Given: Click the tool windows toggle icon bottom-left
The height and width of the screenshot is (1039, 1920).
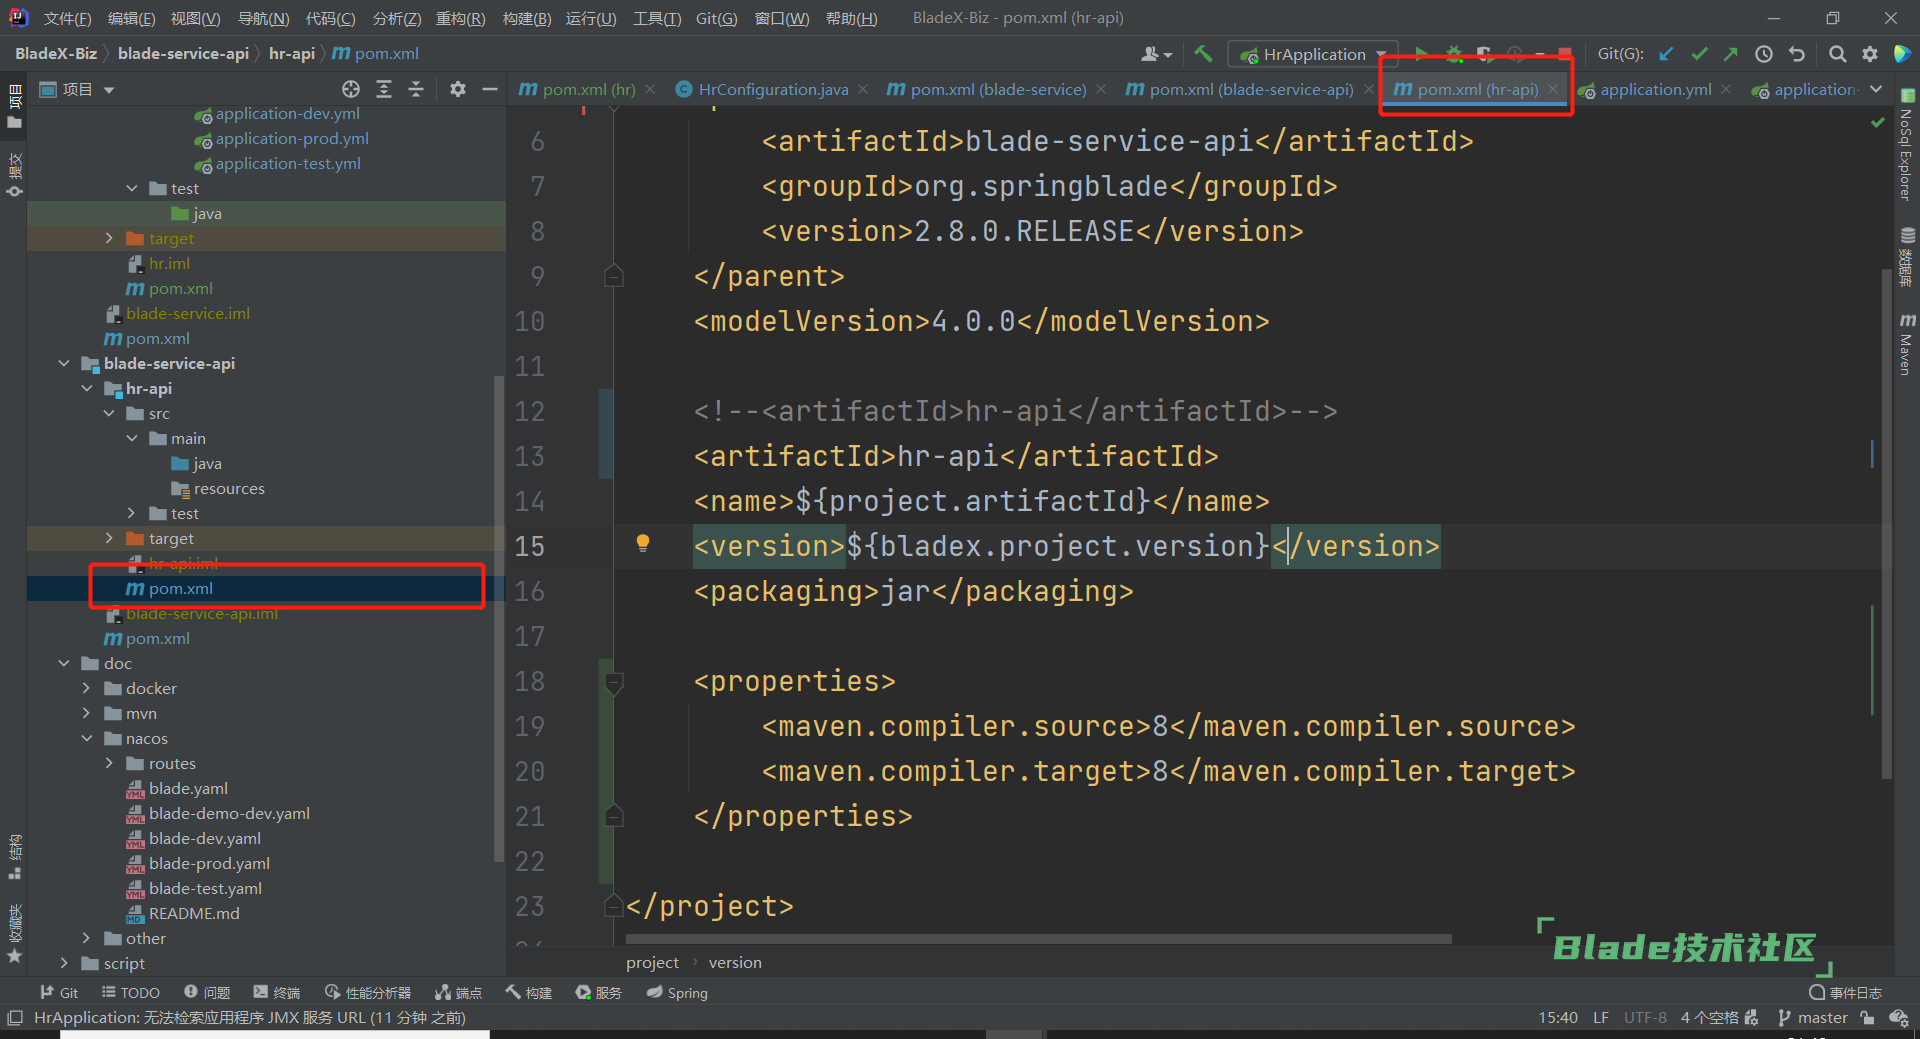Looking at the screenshot, I should [15, 1018].
